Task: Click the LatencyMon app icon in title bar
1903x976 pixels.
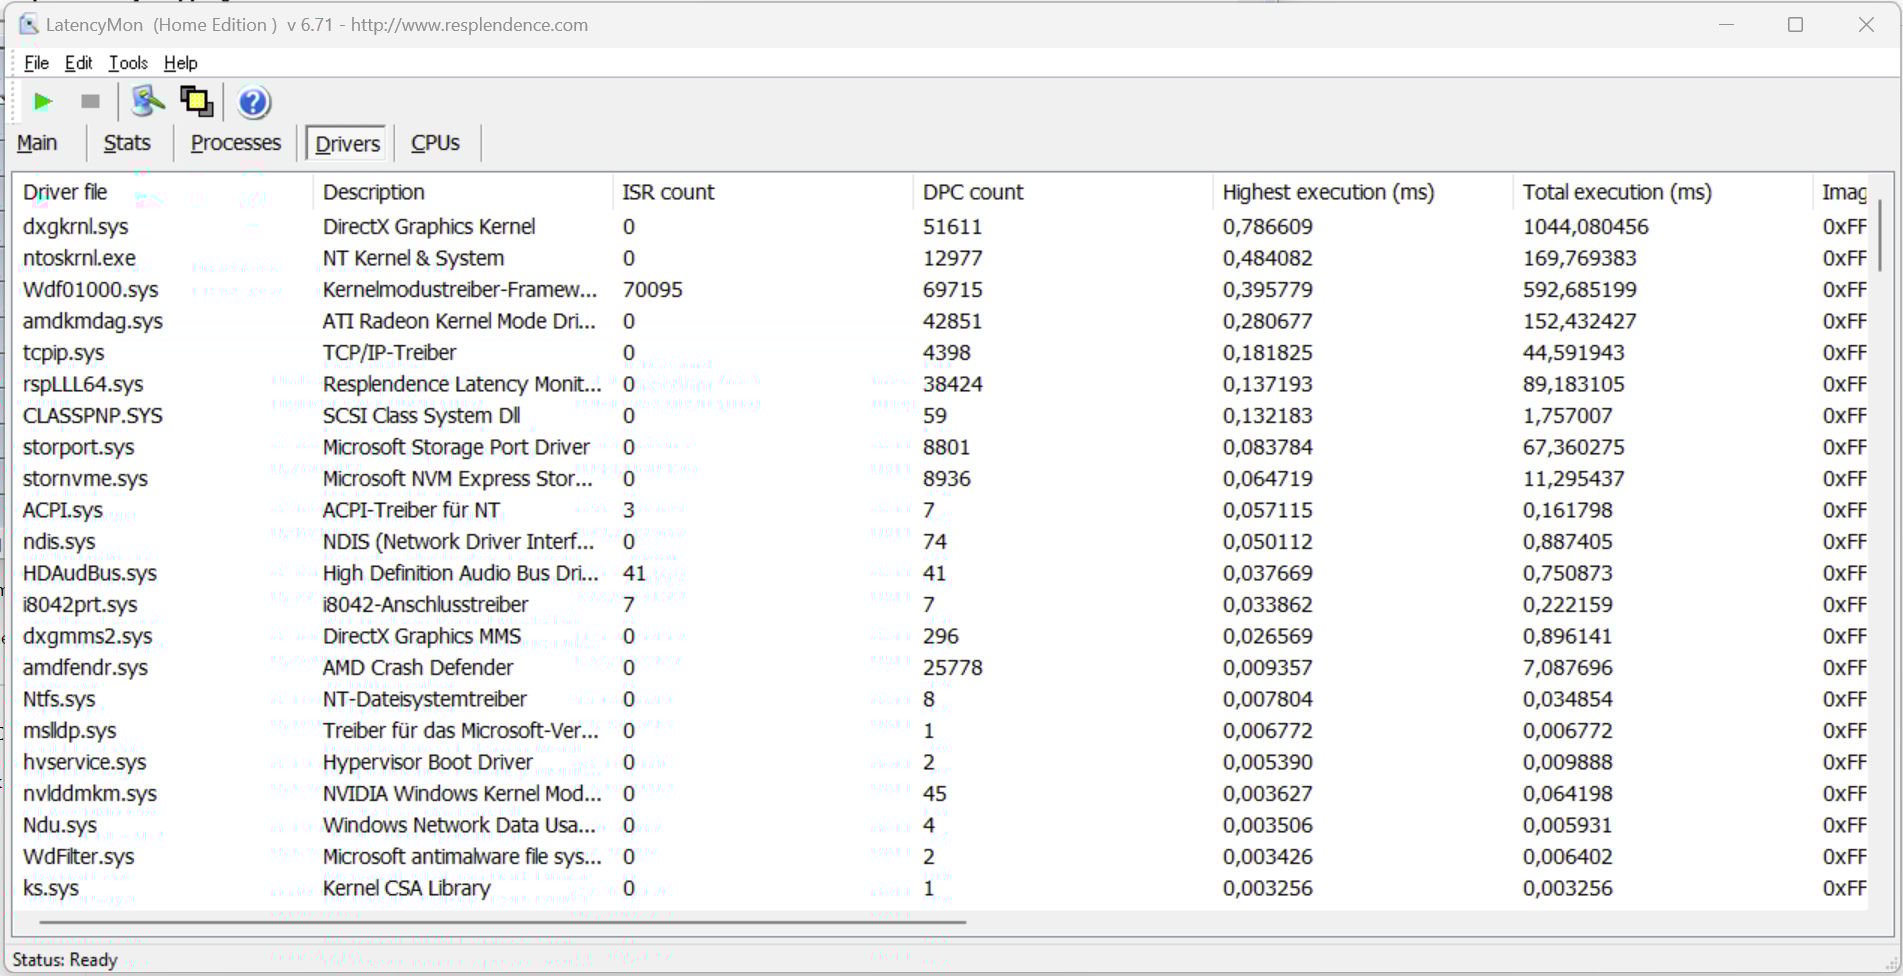Action: tap(28, 24)
